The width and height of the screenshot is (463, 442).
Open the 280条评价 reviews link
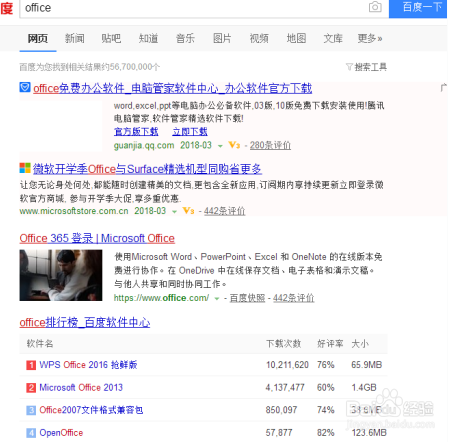coord(270,145)
